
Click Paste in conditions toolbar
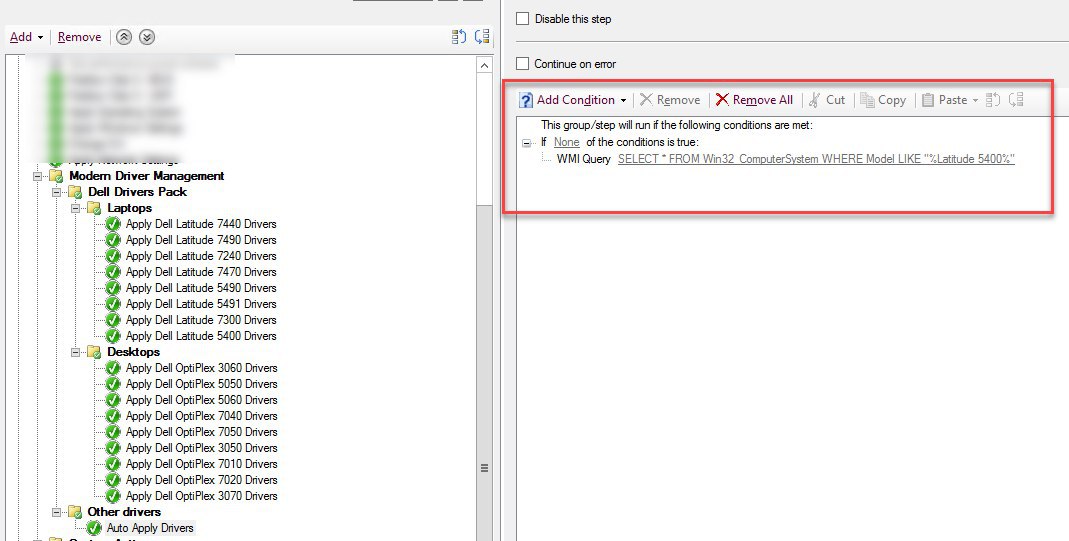point(944,100)
